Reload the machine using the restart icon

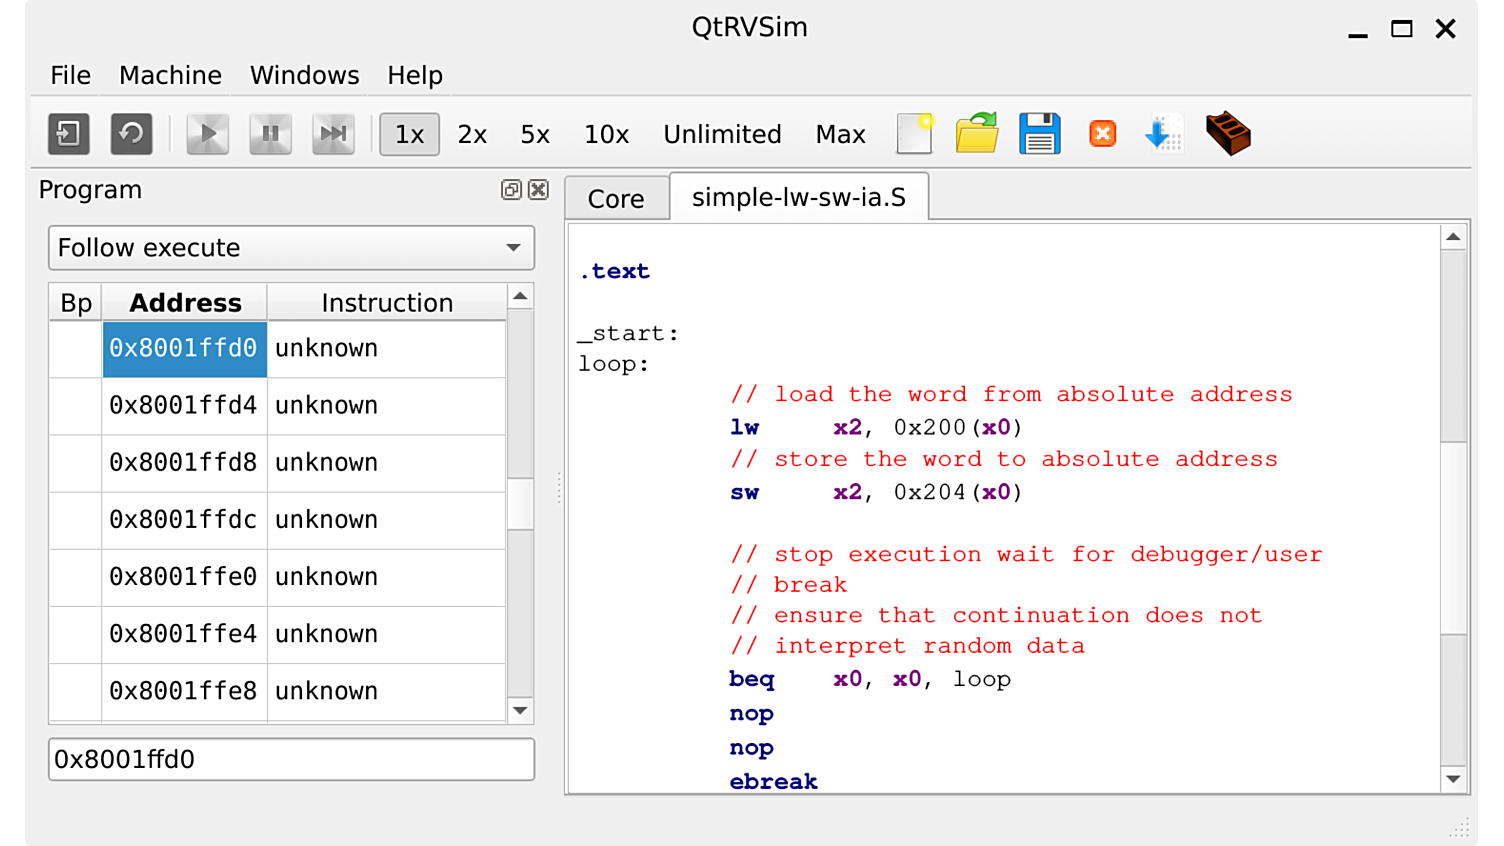coord(131,133)
